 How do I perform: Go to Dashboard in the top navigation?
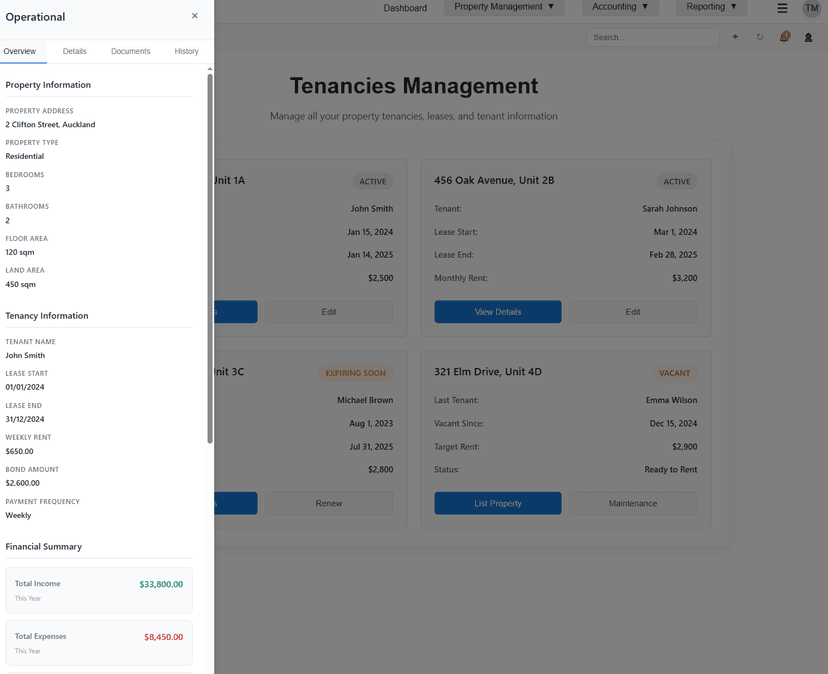405,8
